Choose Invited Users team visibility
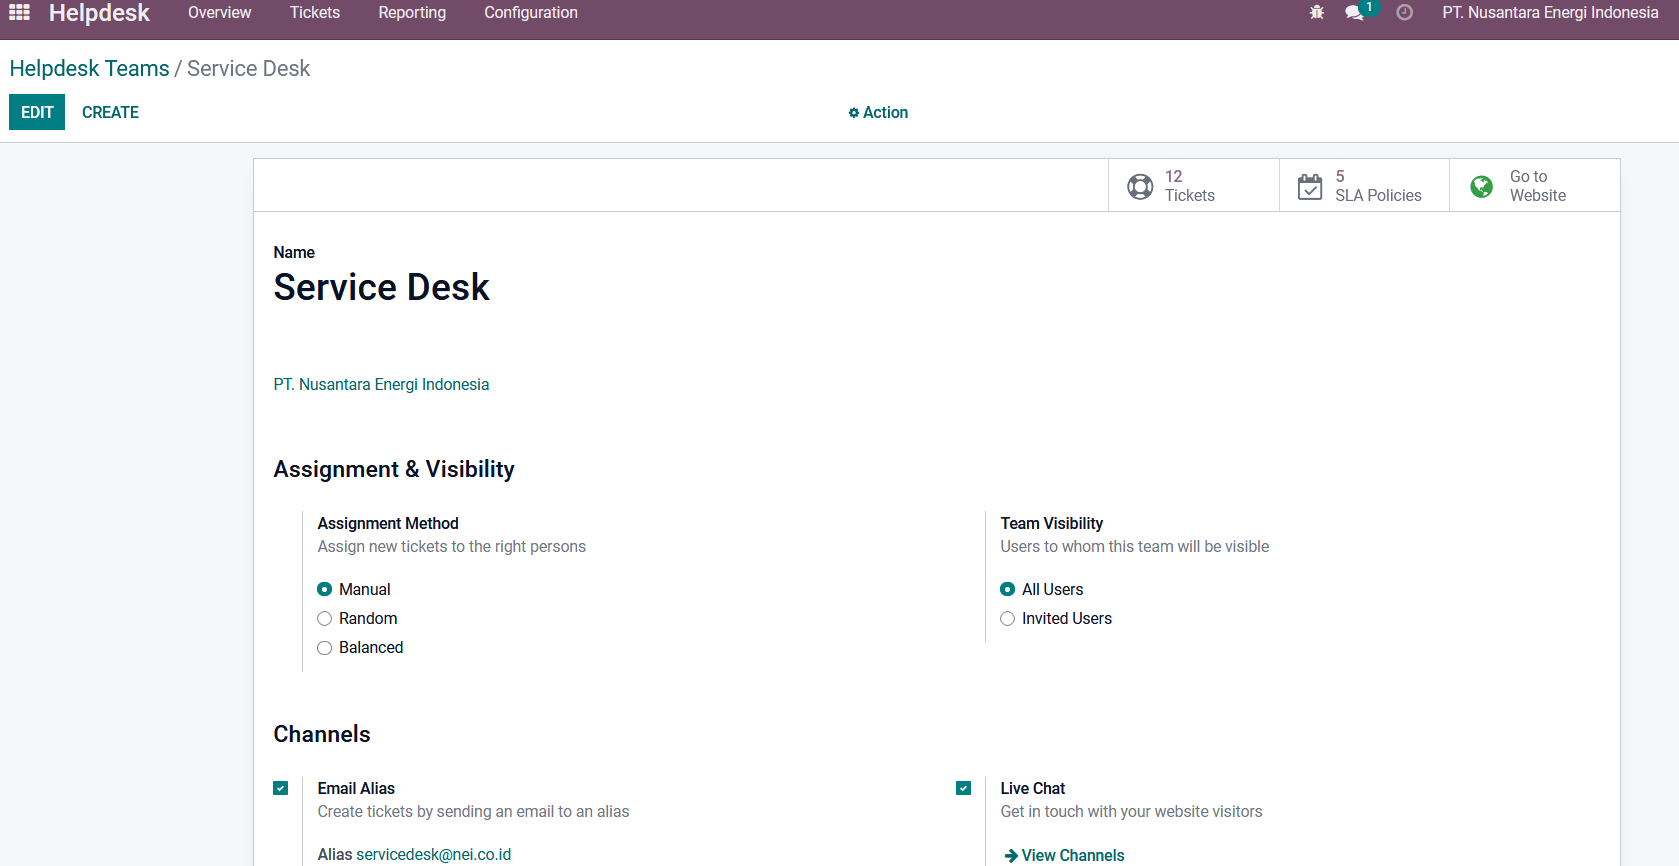 tap(1008, 619)
